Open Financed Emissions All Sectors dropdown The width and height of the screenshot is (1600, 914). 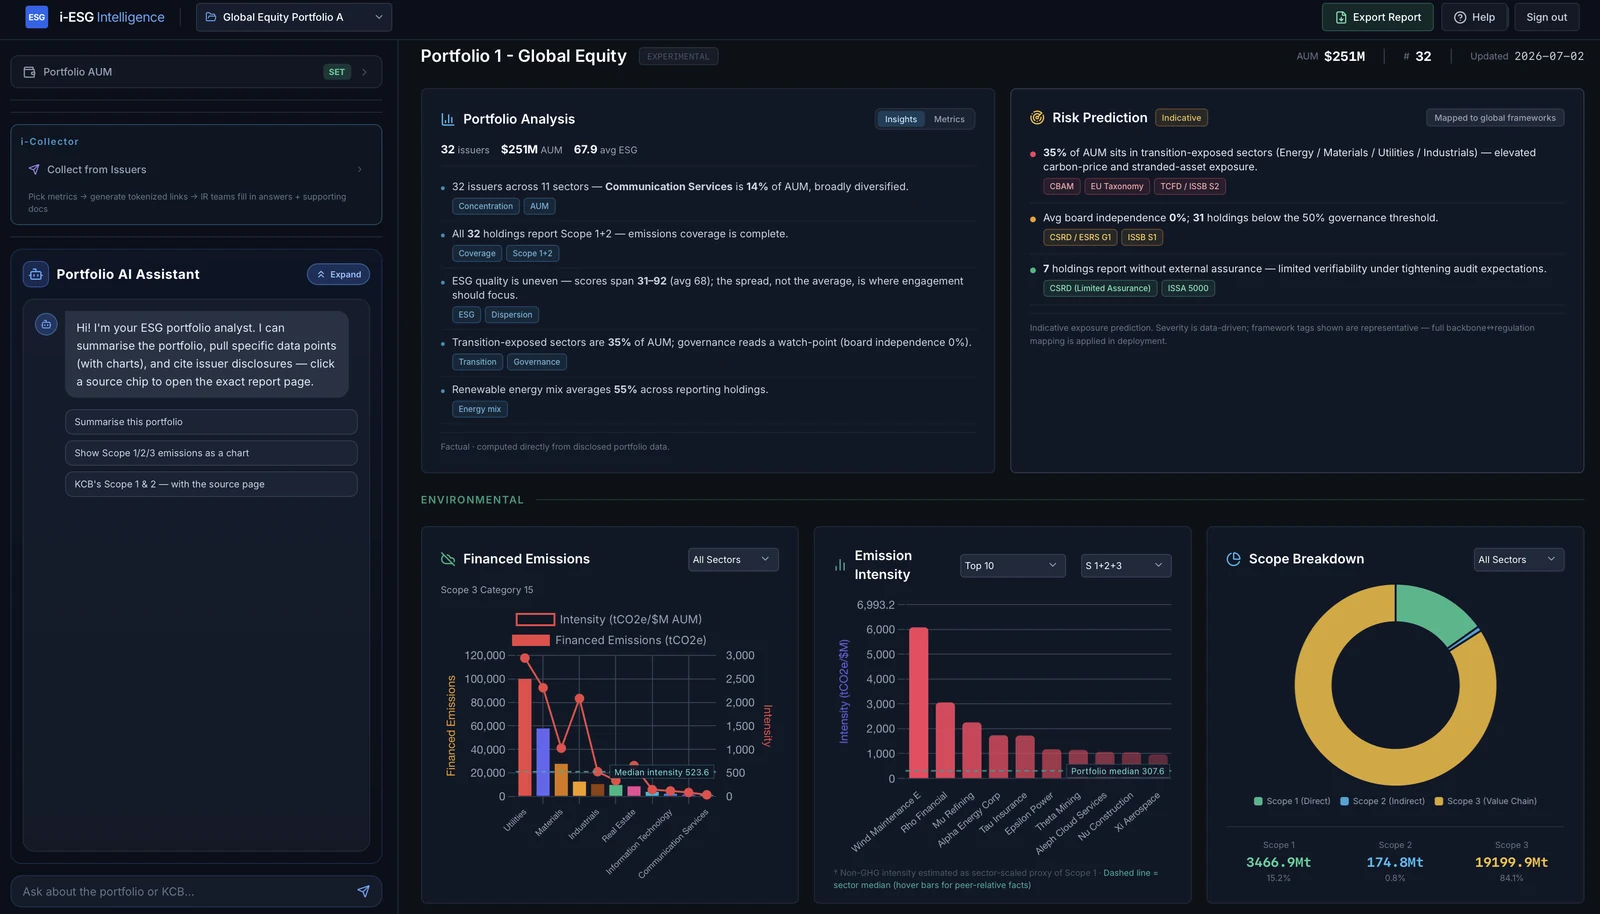tap(733, 560)
